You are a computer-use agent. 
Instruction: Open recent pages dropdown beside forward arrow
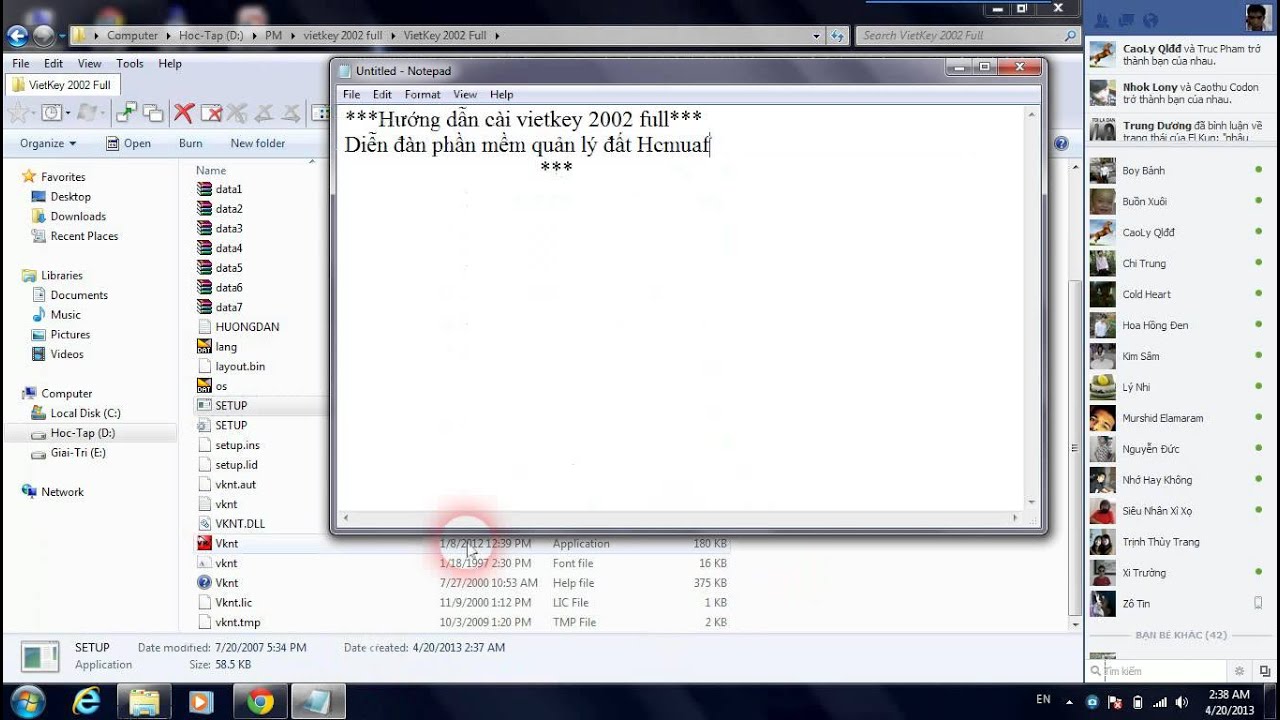(x=61, y=36)
